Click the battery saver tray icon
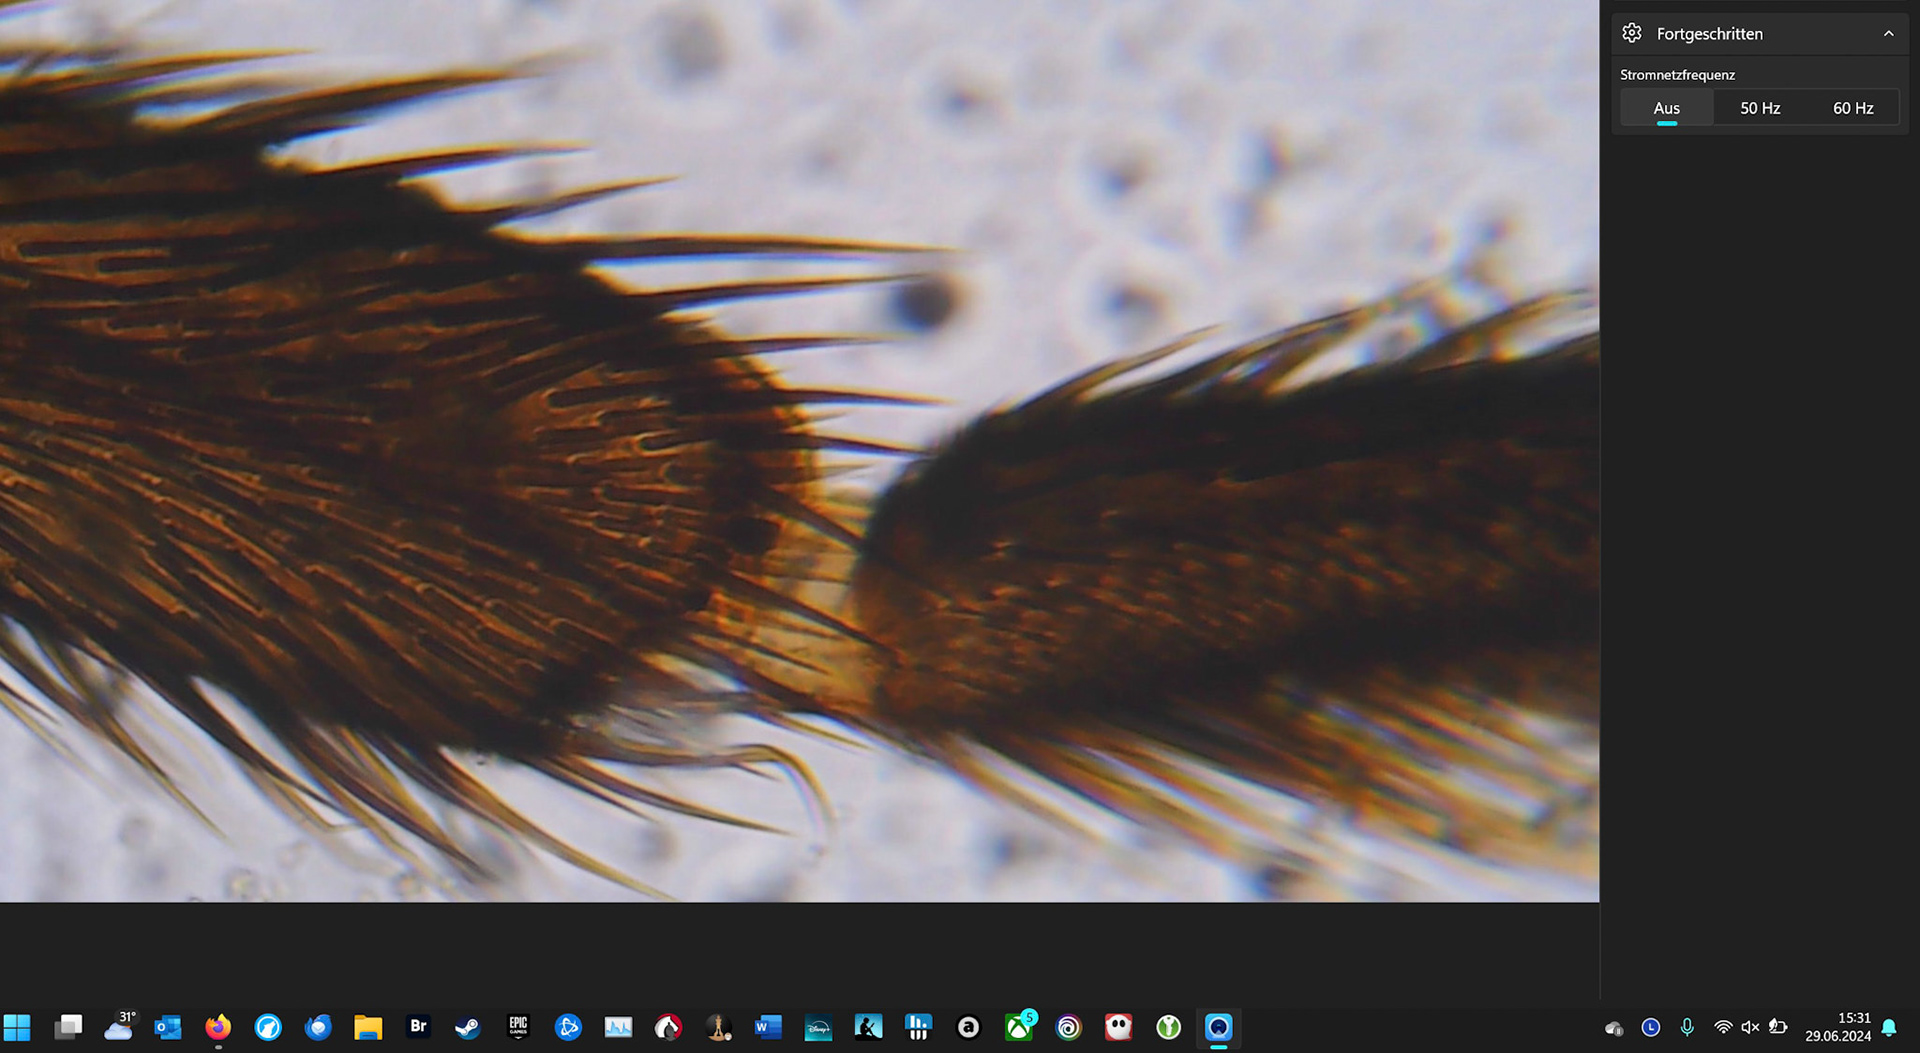 [x=1778, y=1027]
